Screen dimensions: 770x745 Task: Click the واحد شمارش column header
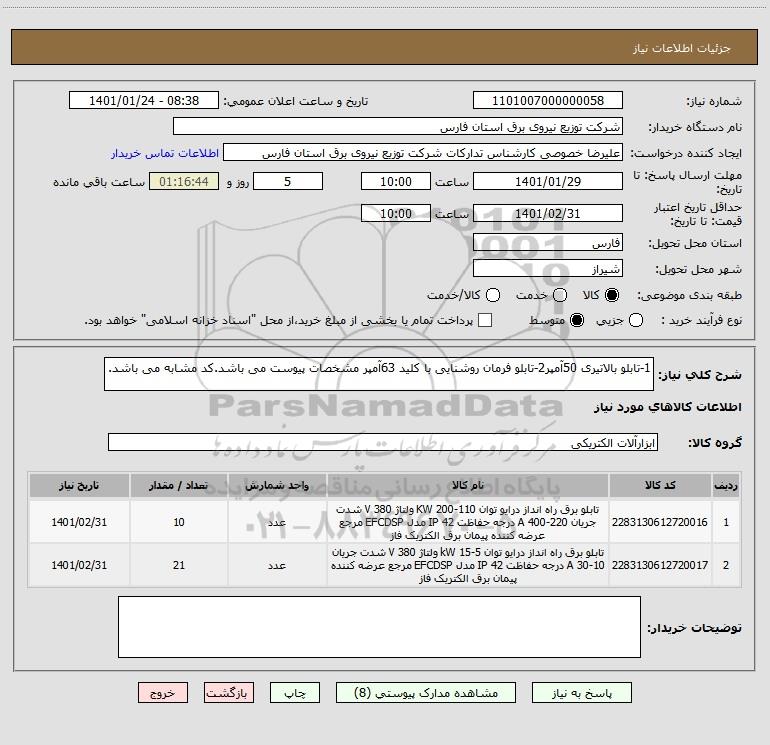click(x=277, y=485)
